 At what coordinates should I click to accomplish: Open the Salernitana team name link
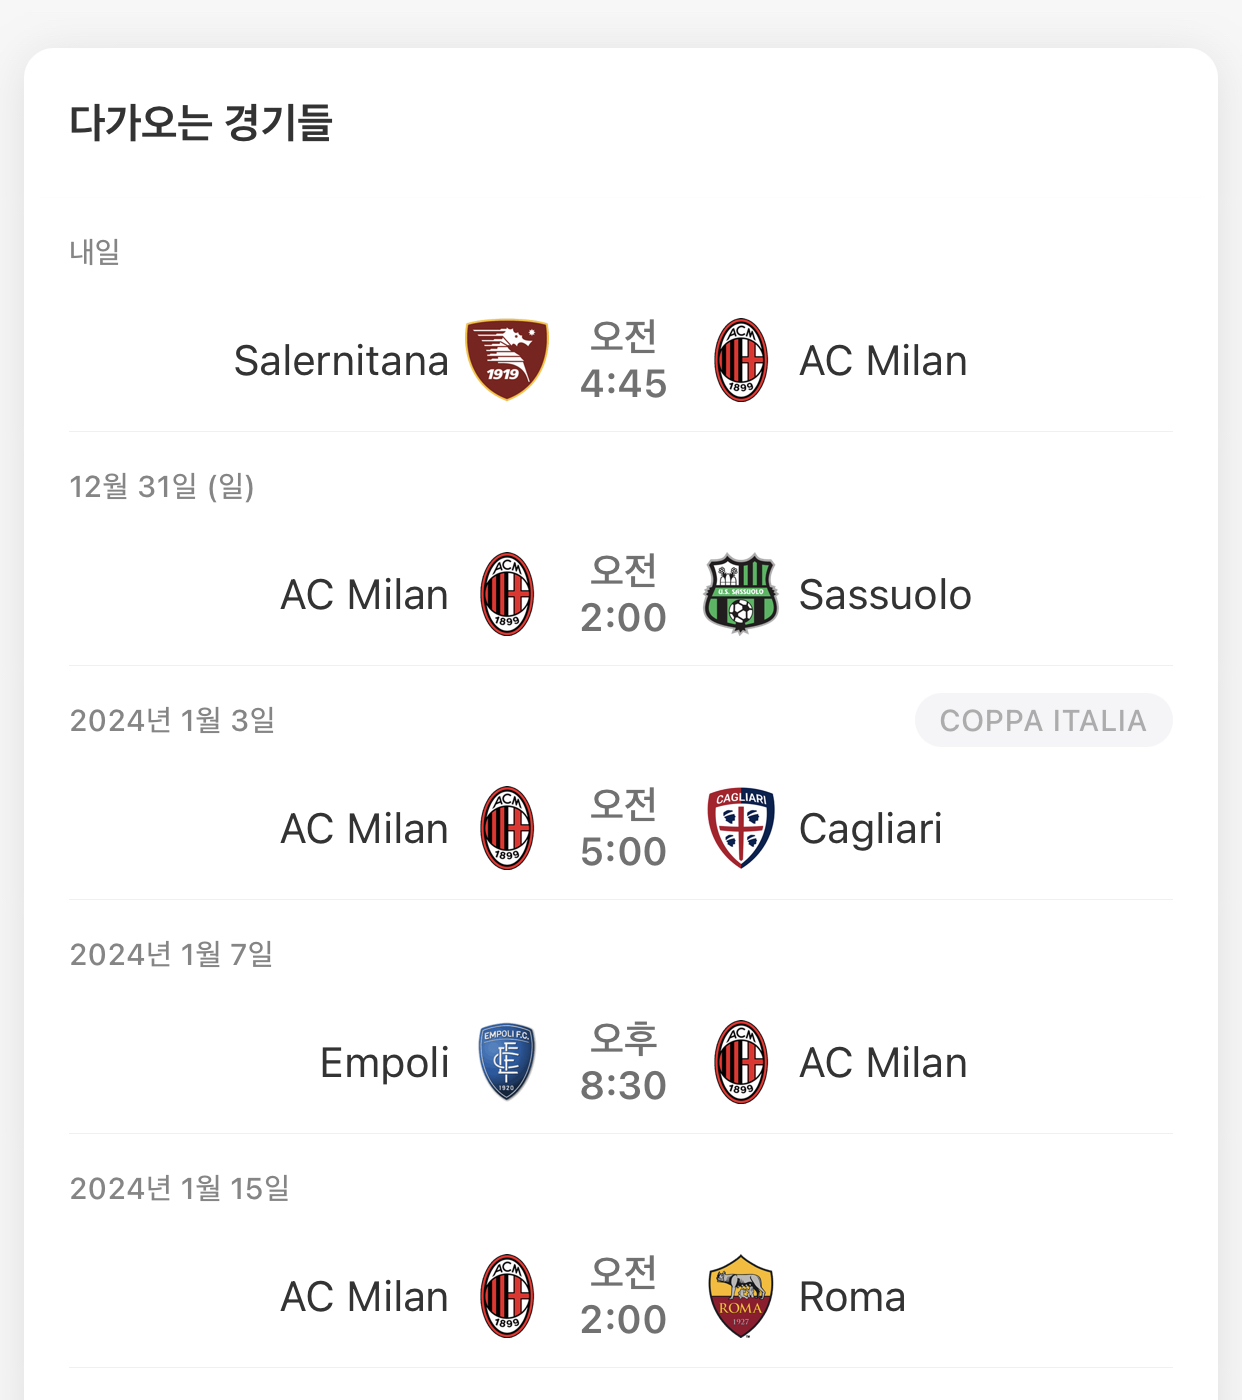[x=341, y=361]
